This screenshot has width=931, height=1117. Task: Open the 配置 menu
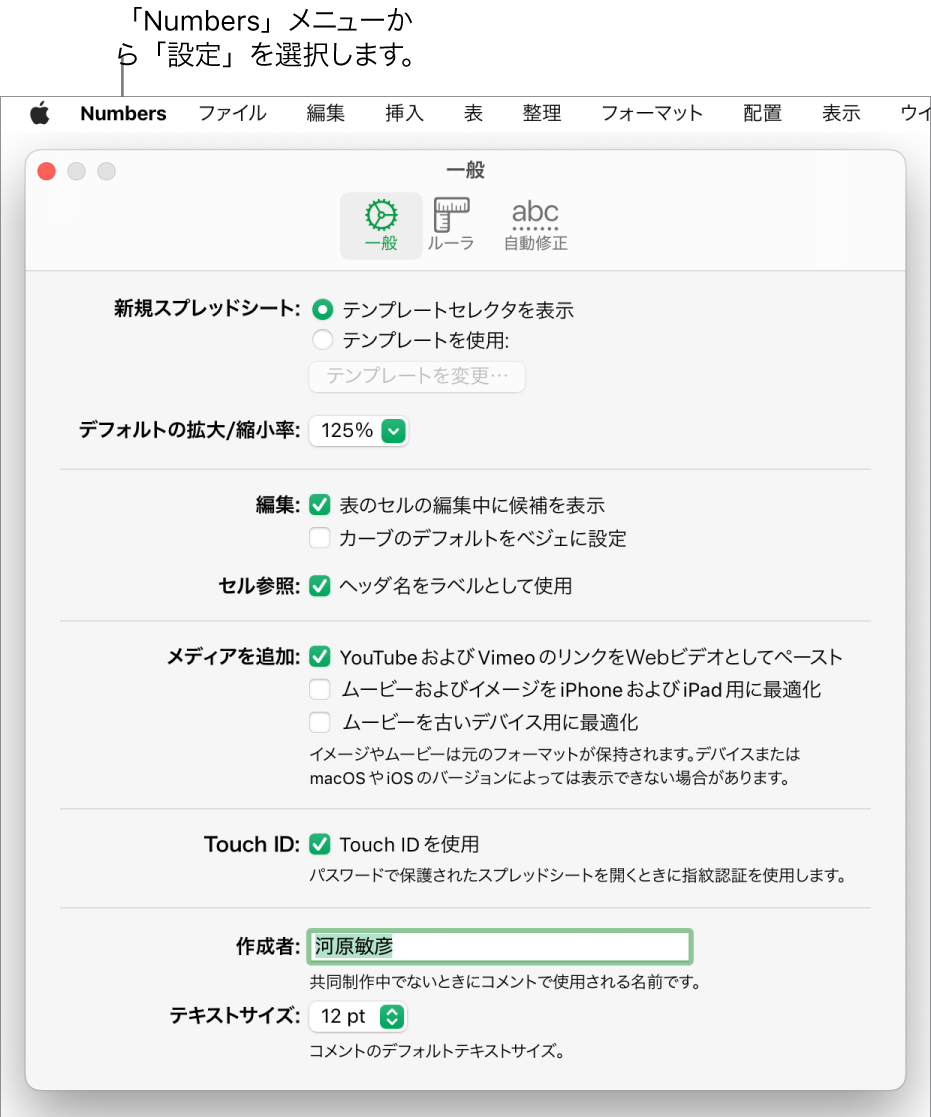763,113
